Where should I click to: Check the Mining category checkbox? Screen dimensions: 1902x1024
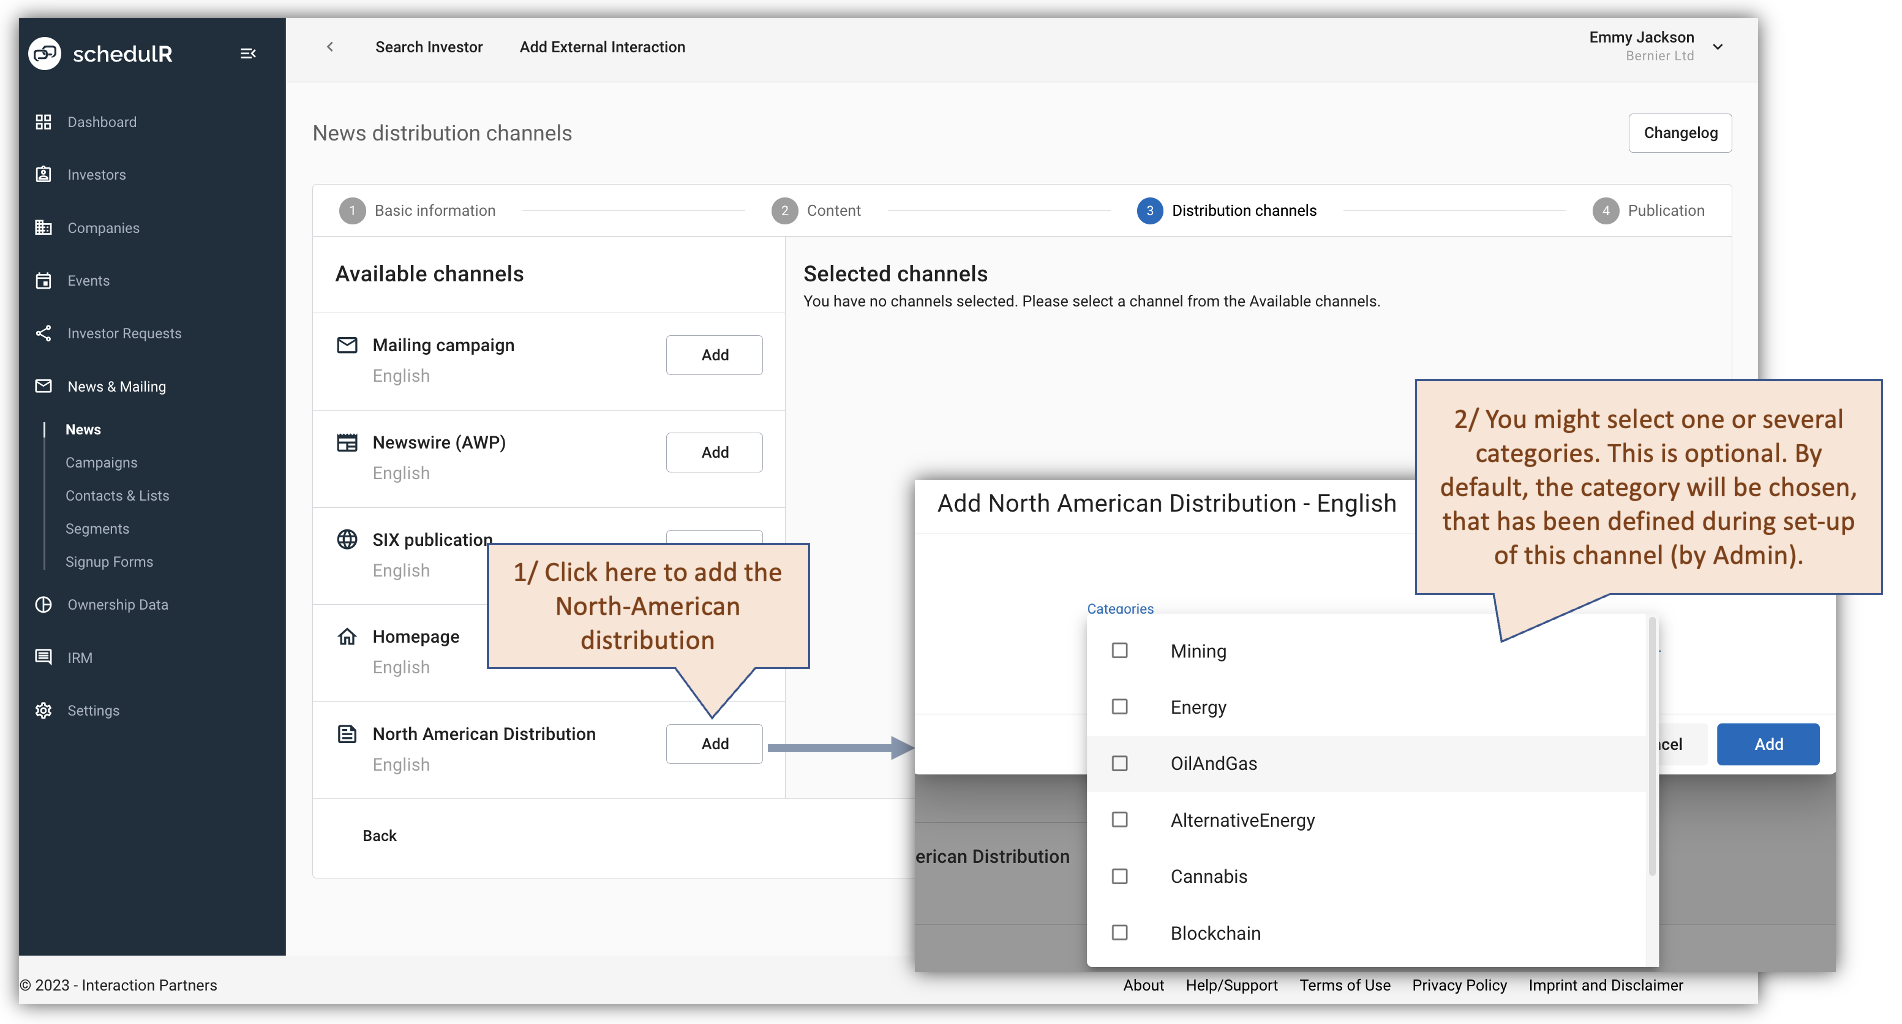click(1119, 651)
